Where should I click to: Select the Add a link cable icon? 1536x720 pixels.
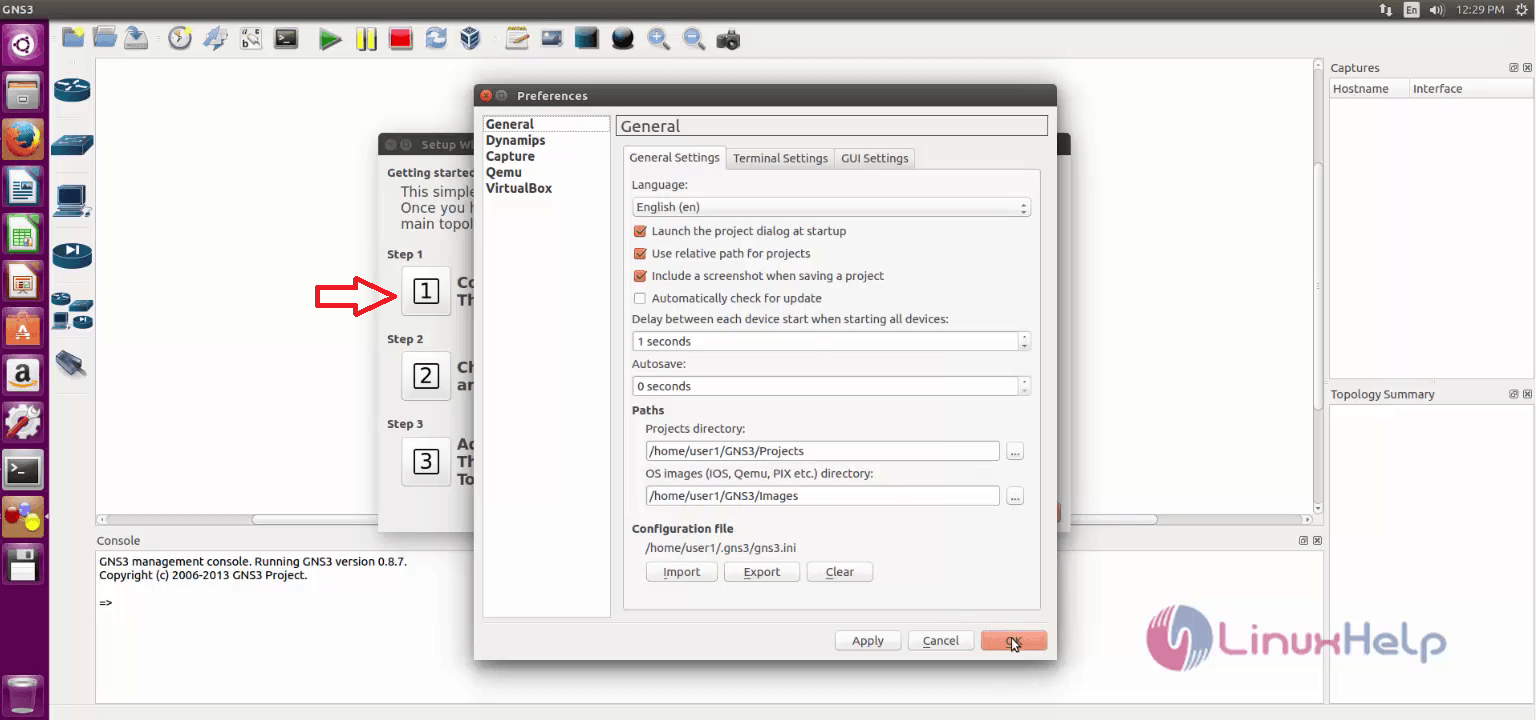(71, 364)
